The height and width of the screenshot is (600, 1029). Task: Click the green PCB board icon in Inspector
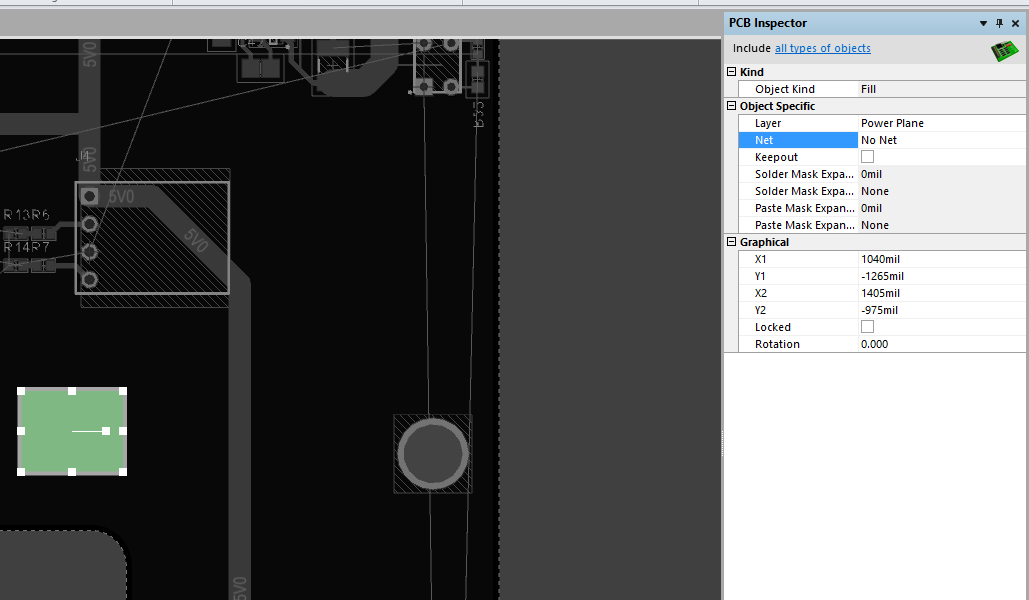[x=1004, y=51]
